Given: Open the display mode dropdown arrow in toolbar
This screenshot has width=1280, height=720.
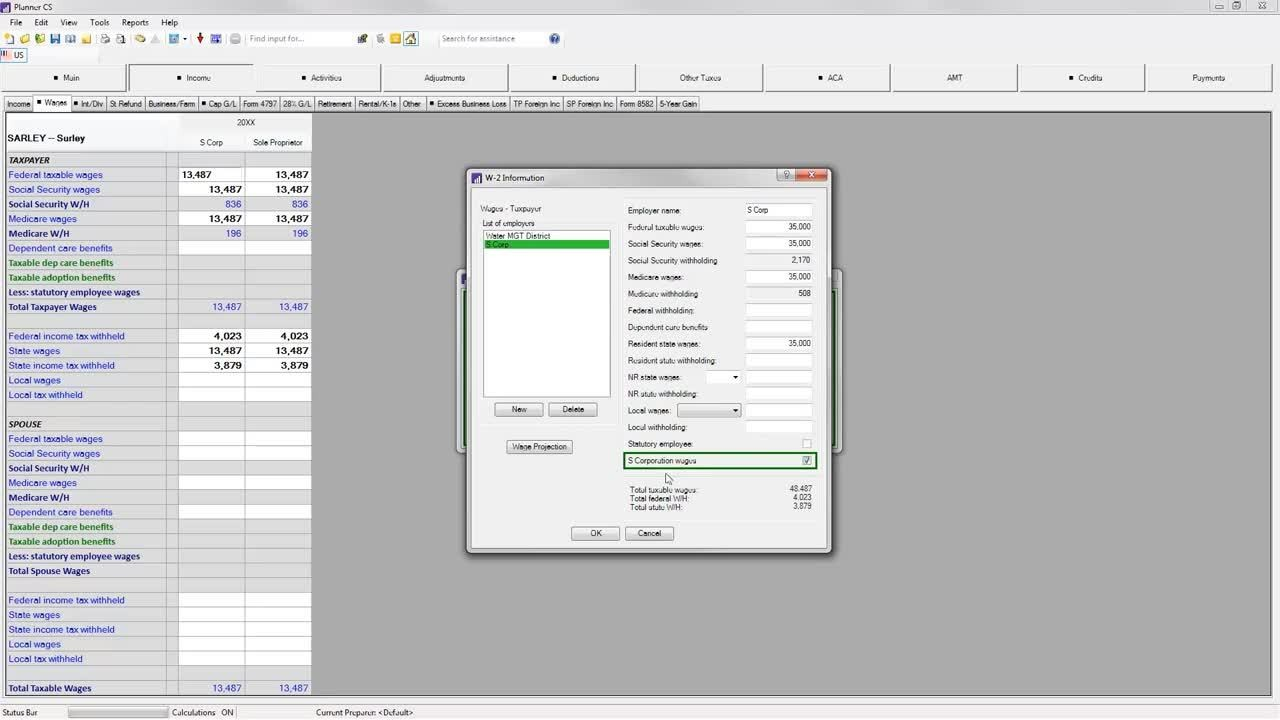Looking at the screenshot, I should 186,38.
